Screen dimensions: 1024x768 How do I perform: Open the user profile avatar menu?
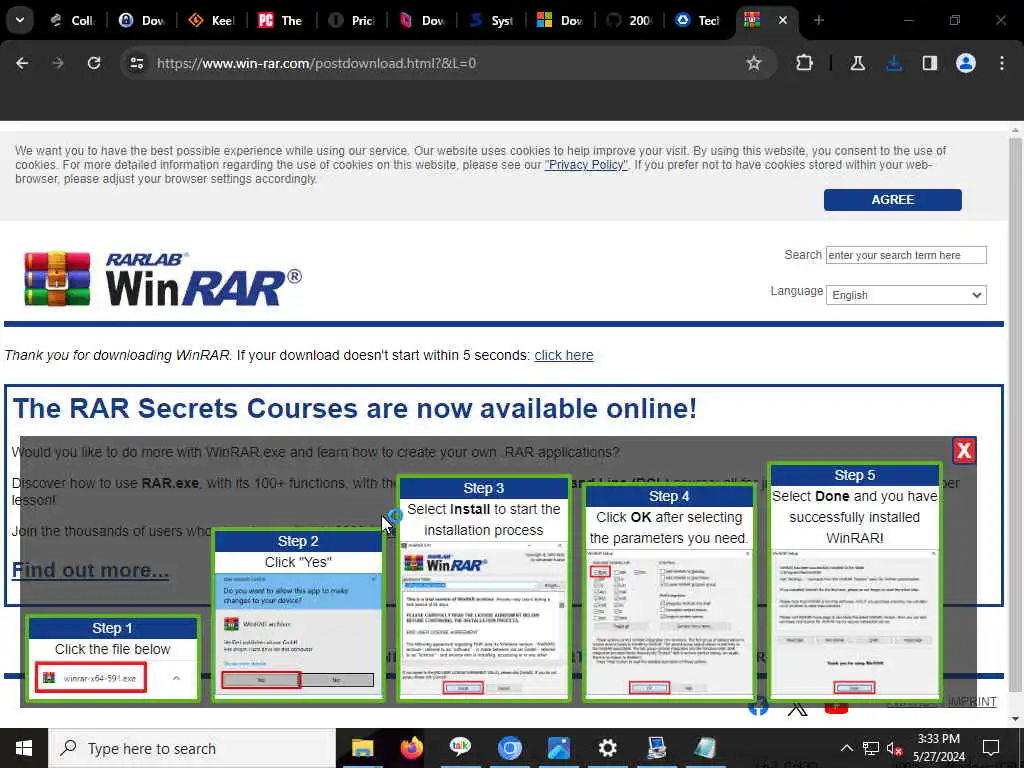(x=966, y=63)
